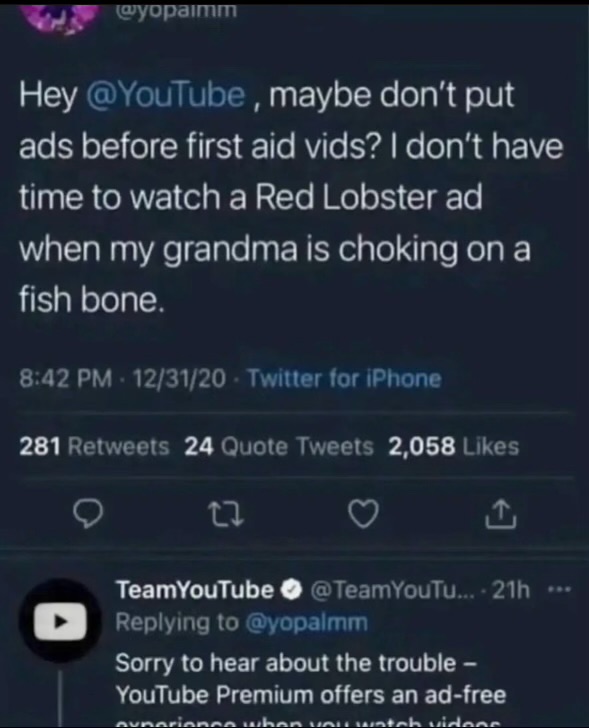View the 281 Retweets list
The image size is (589, 728).
94,447
